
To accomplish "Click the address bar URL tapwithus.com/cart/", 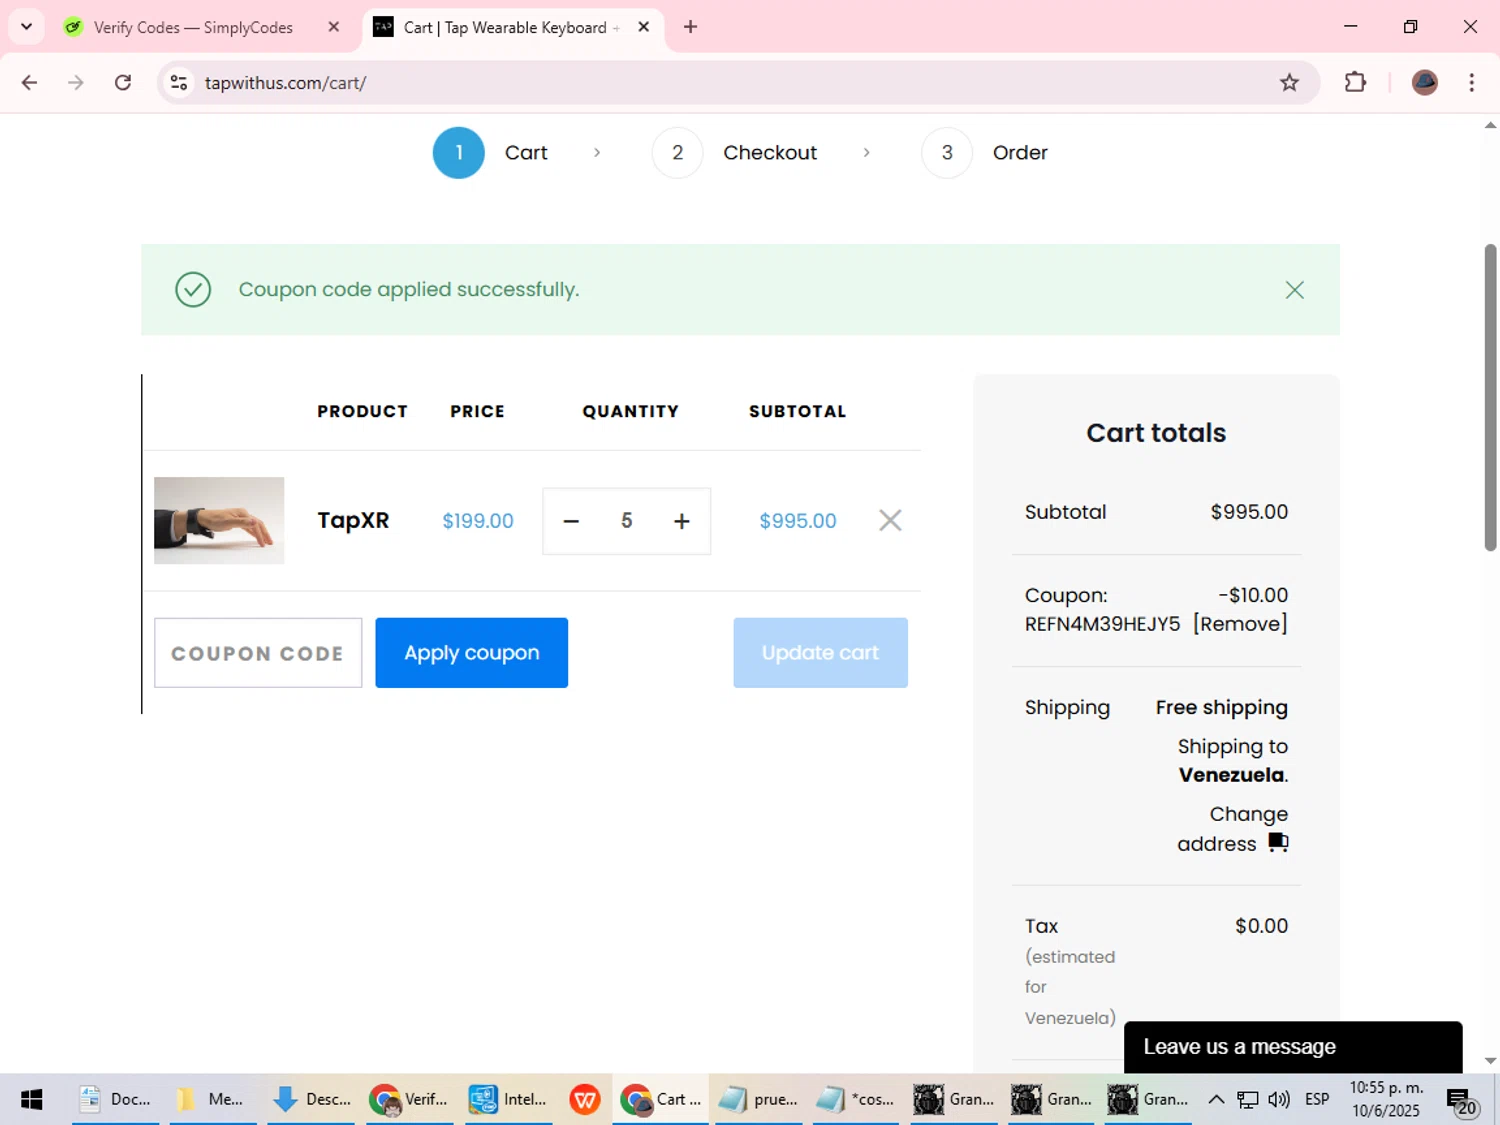I will pos(285,83).
